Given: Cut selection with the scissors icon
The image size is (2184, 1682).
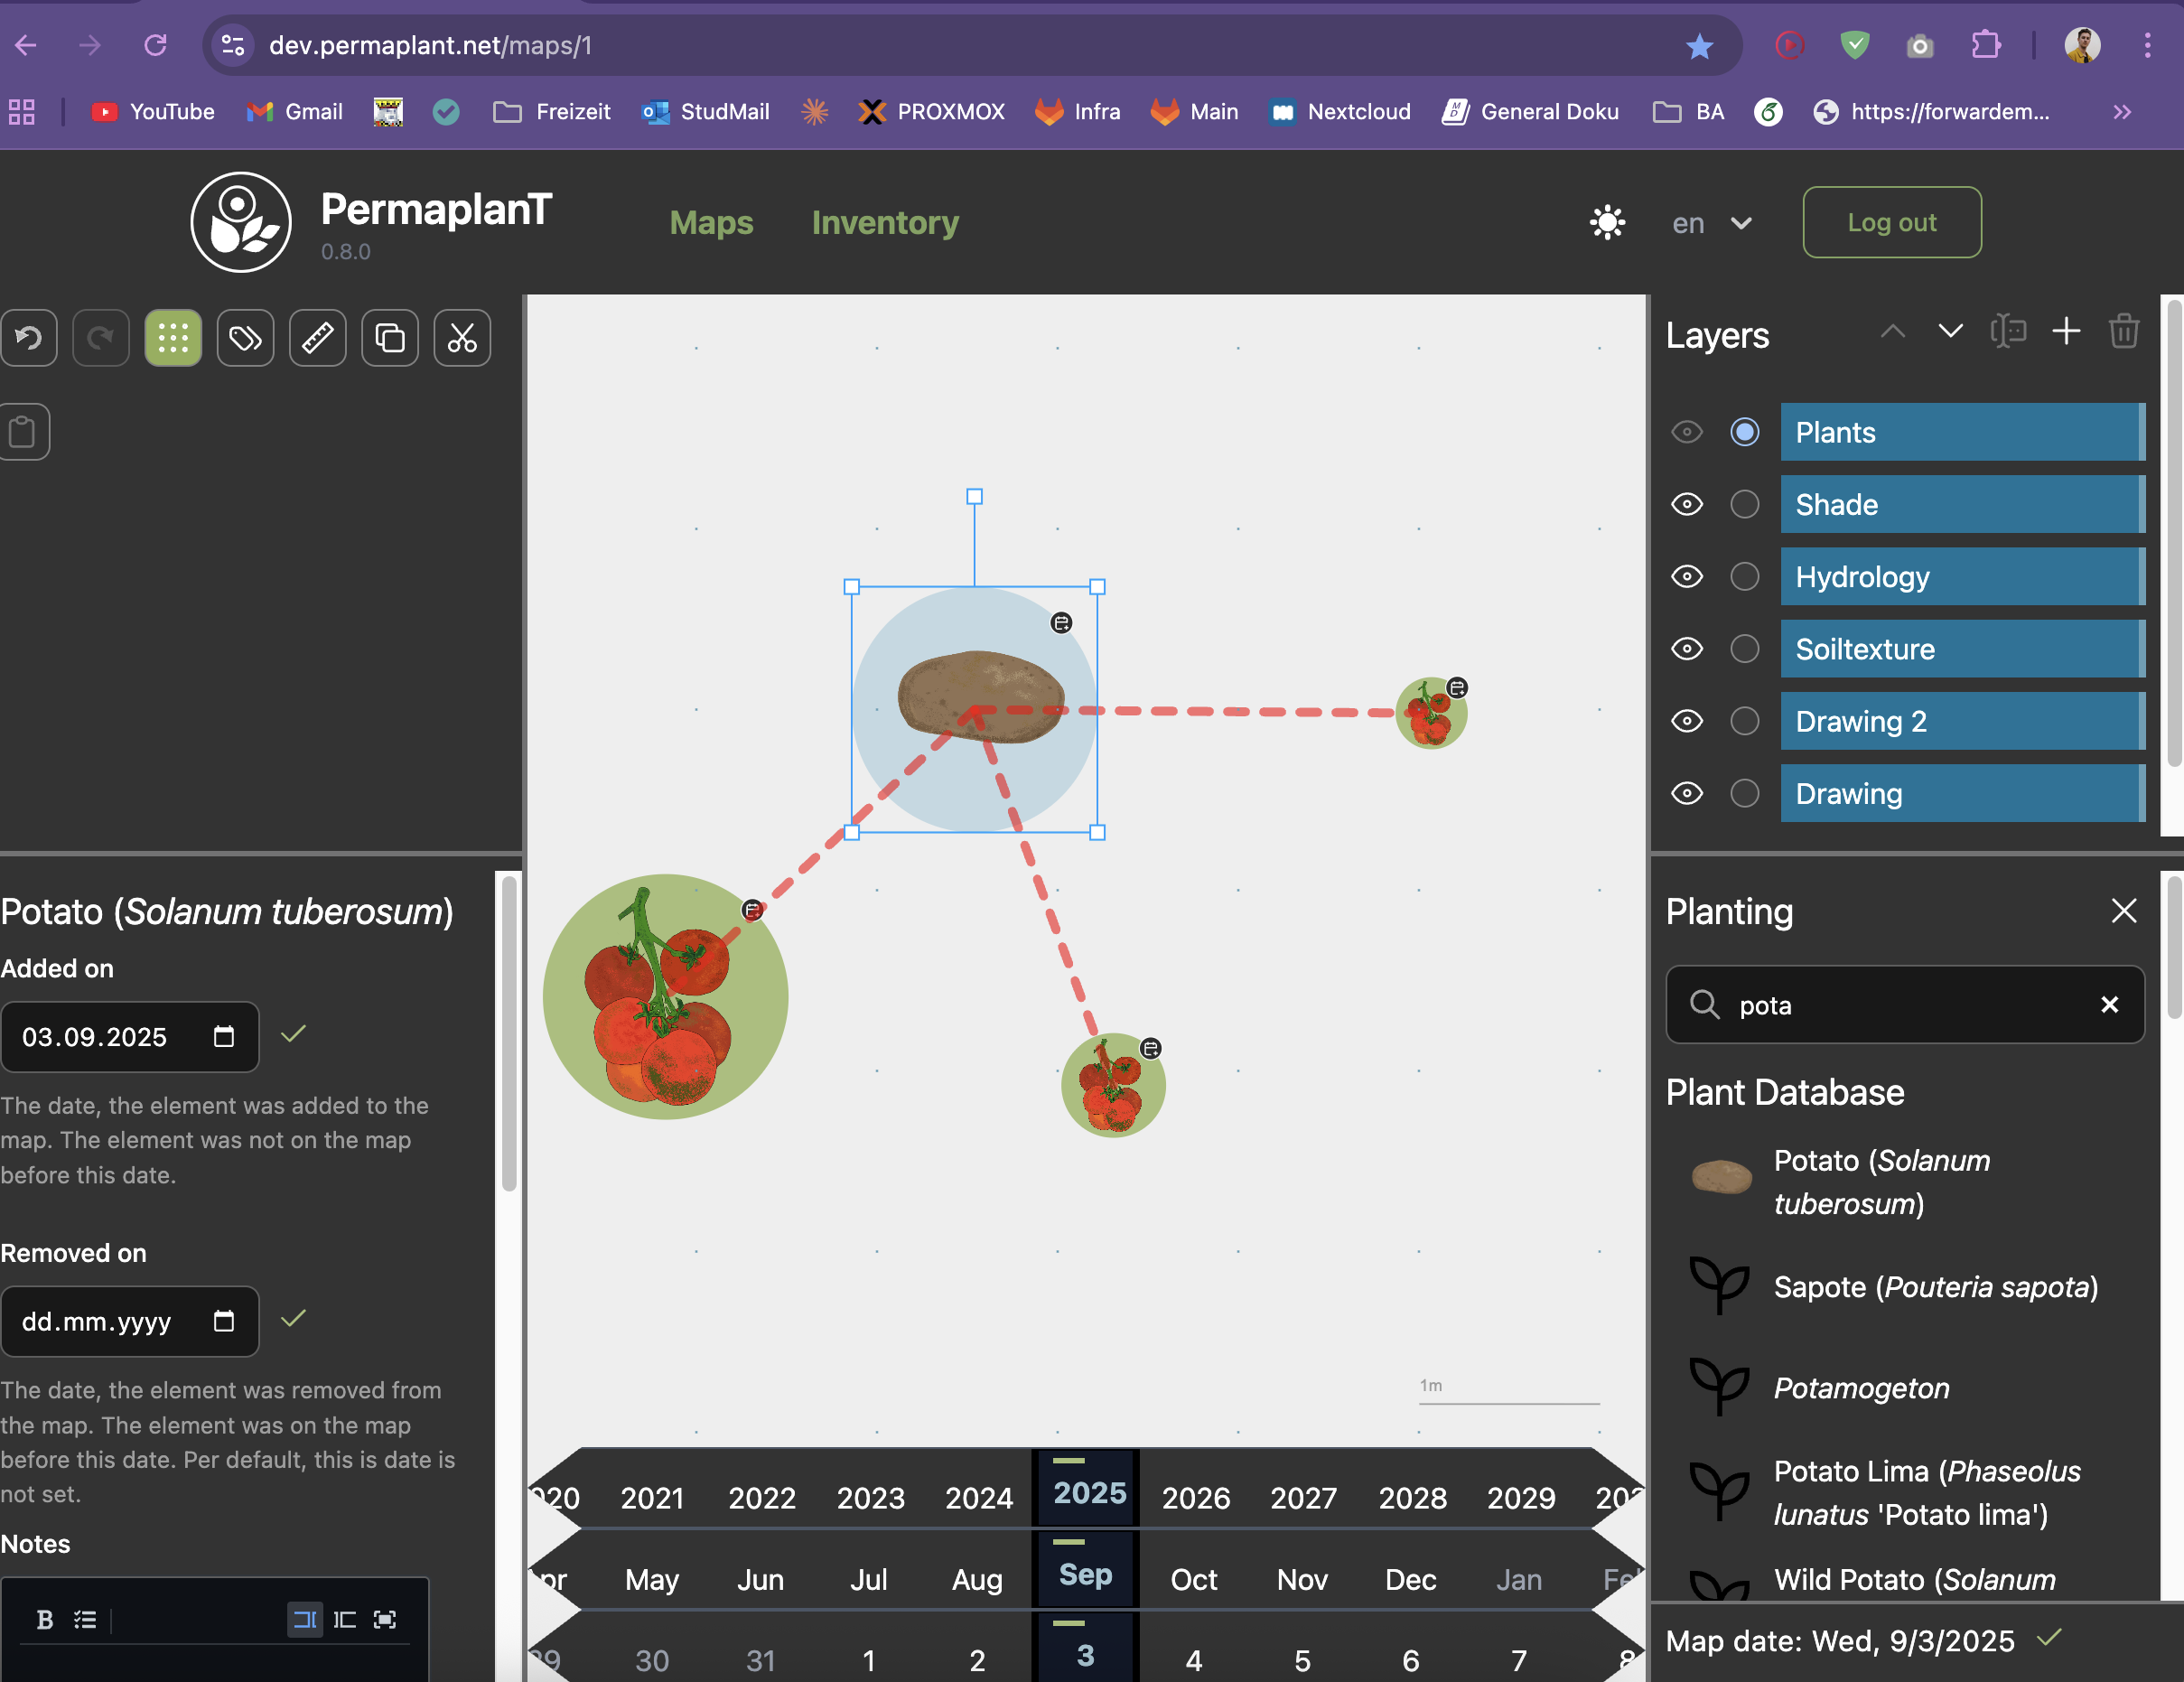Looking at the screenshot, I should (x=462, y=338).
